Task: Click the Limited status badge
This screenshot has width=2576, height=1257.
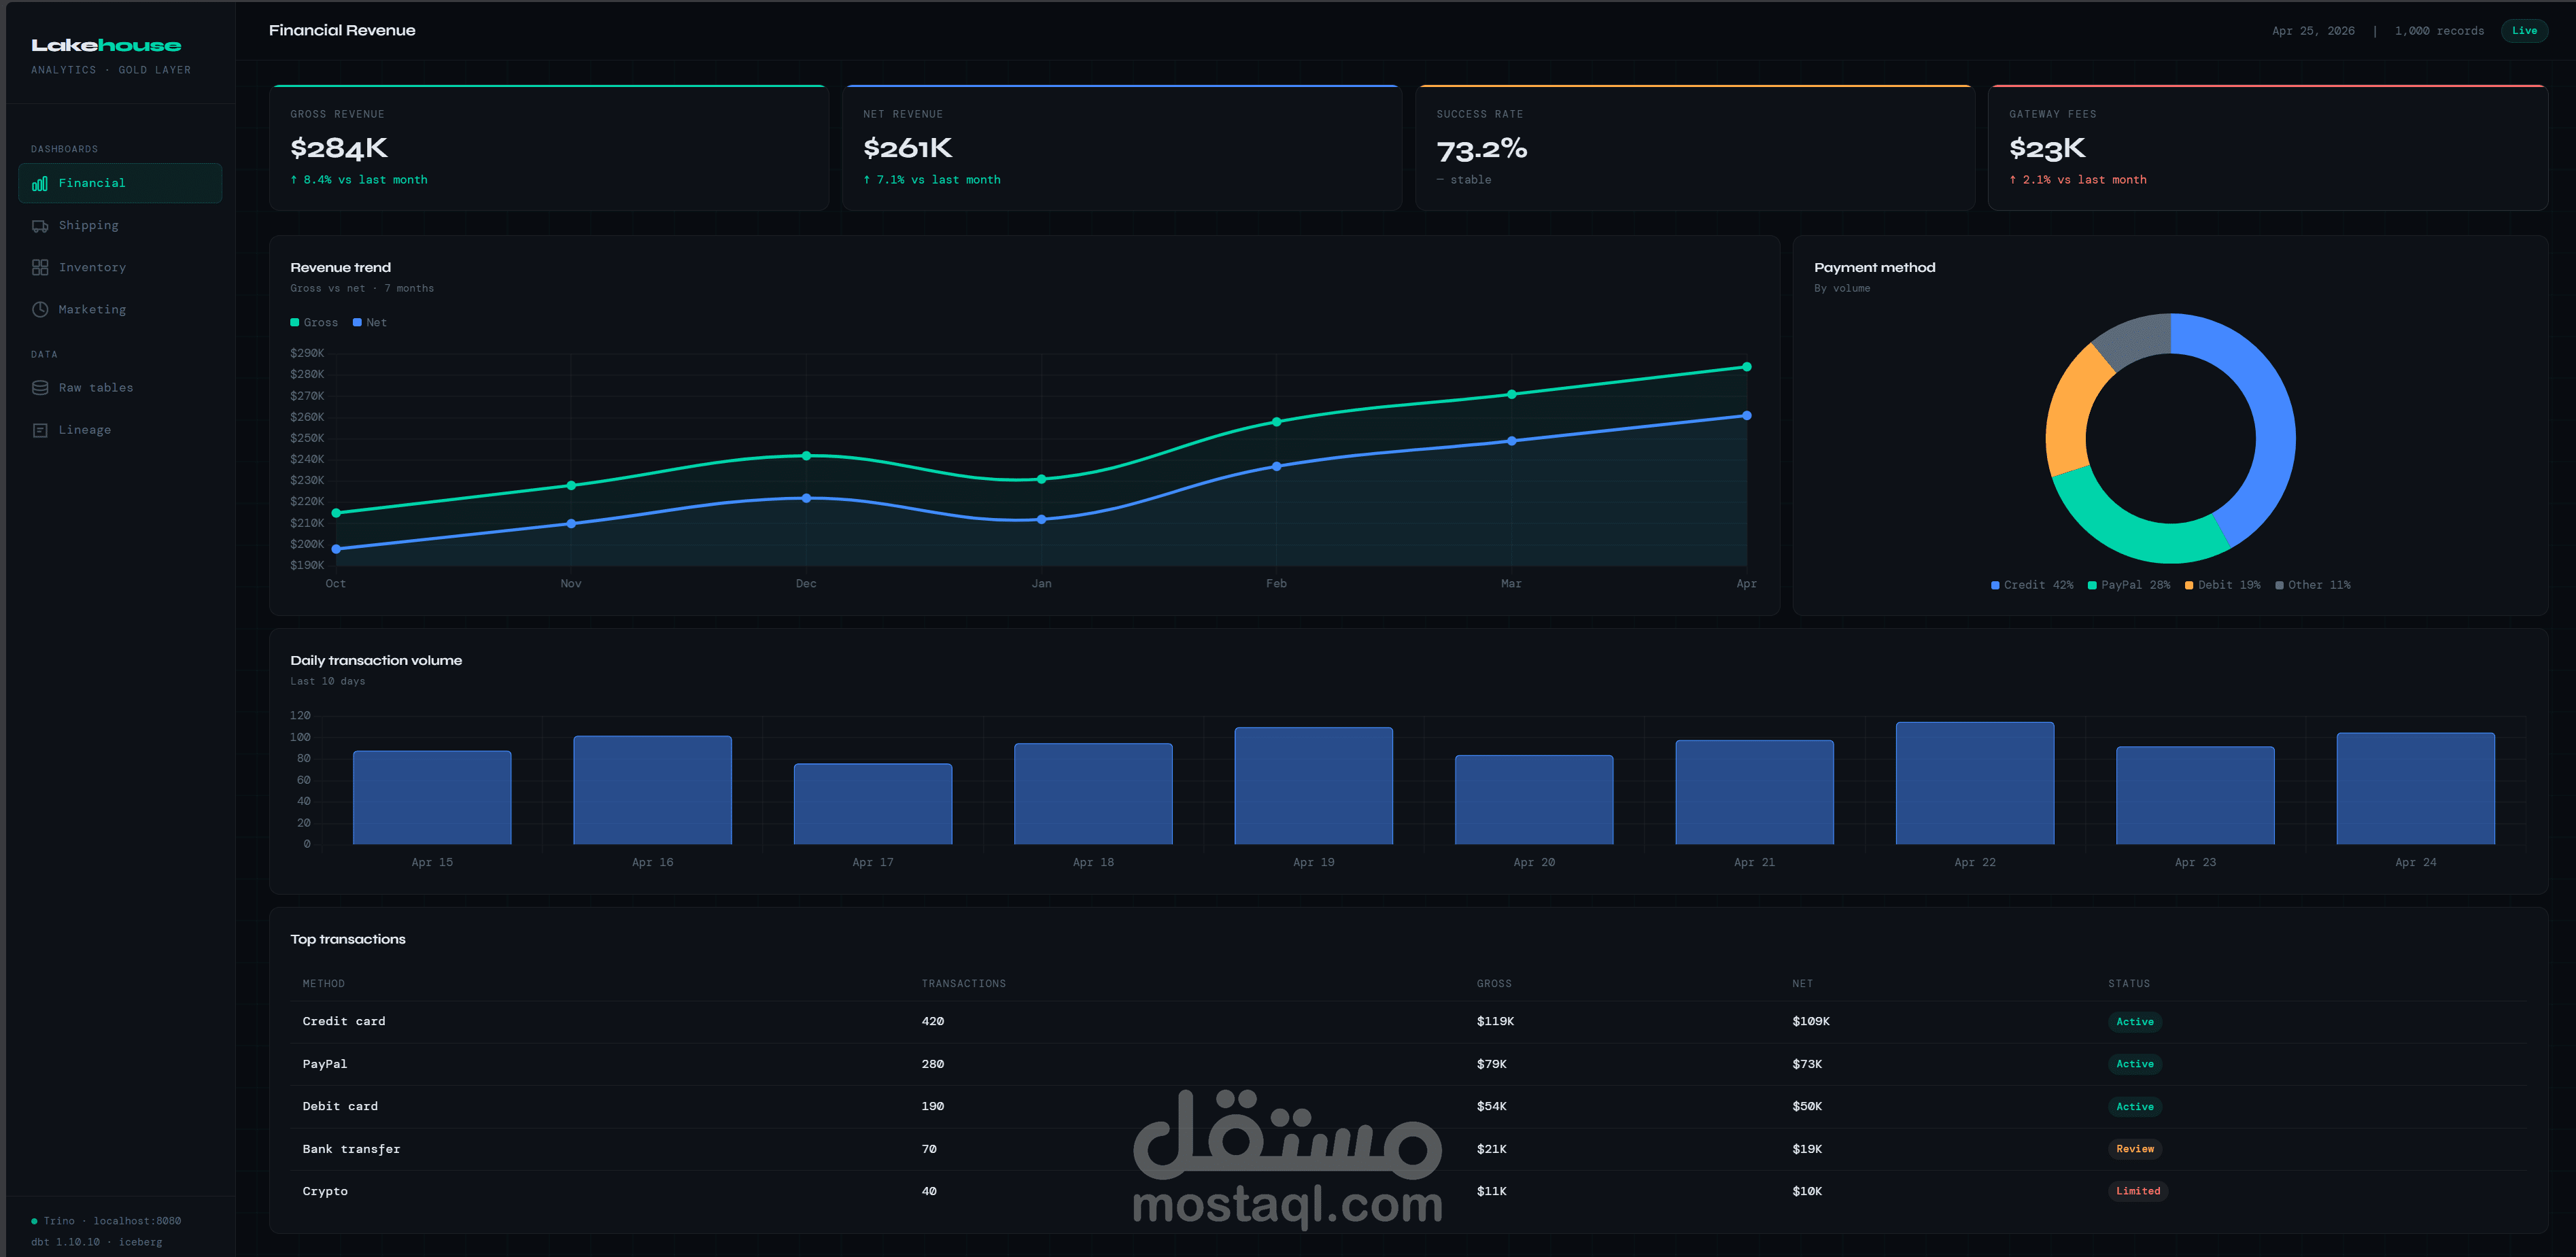Action: pos(2138,1191)
